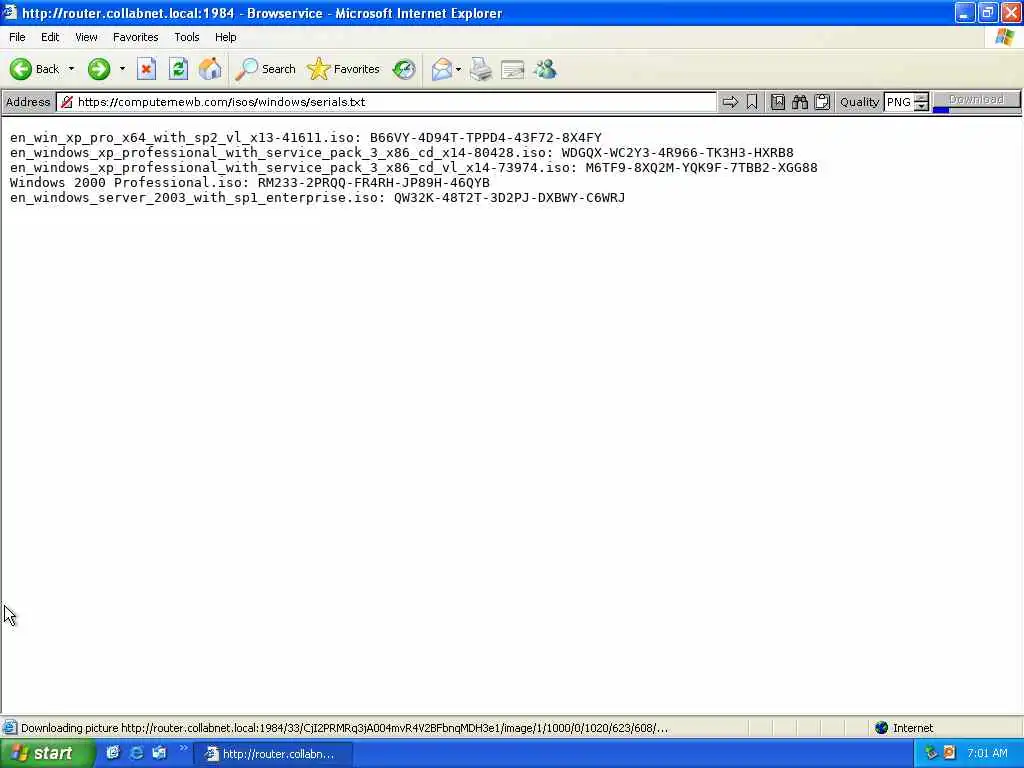Open the Tools menu
1024x768 pixels.
(186, 37)
